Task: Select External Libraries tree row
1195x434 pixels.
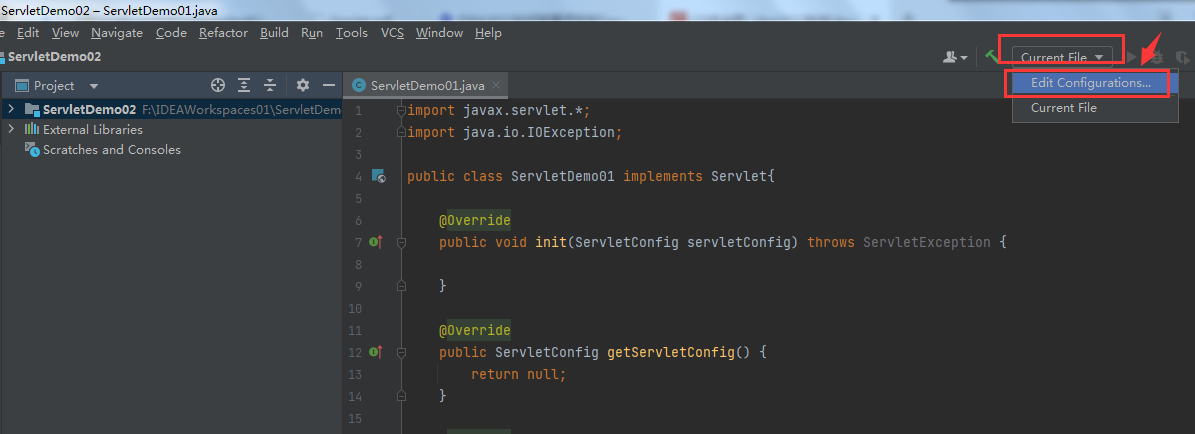Action: (x=171, y=129)
